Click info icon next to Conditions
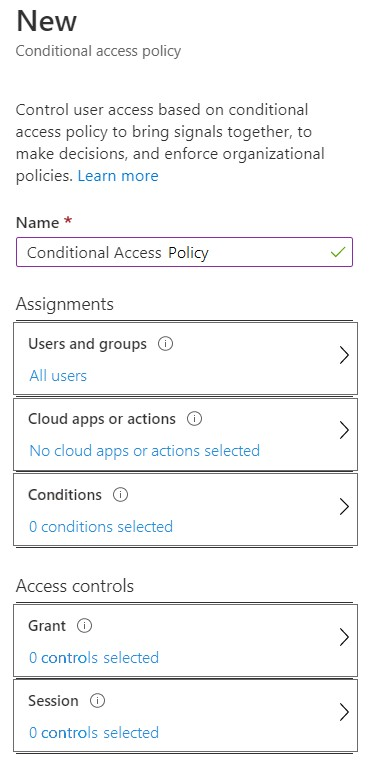Viewport: 371px width, 767px height. (x=120, y=495)
